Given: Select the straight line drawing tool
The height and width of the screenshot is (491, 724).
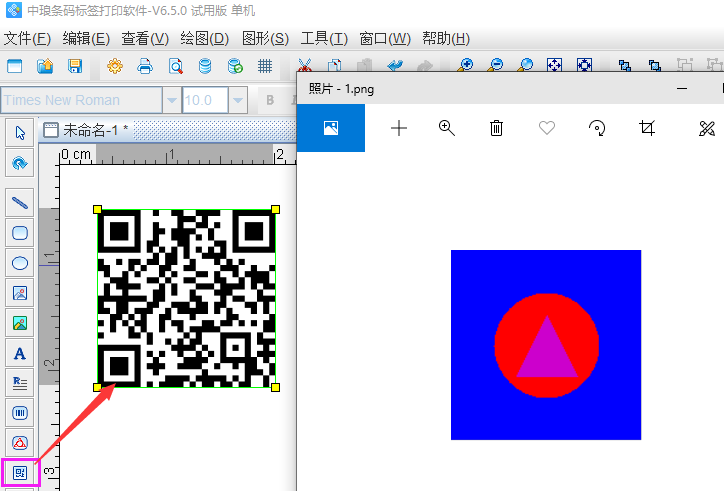Looking at the screenshot, I should tap(19, 202).
